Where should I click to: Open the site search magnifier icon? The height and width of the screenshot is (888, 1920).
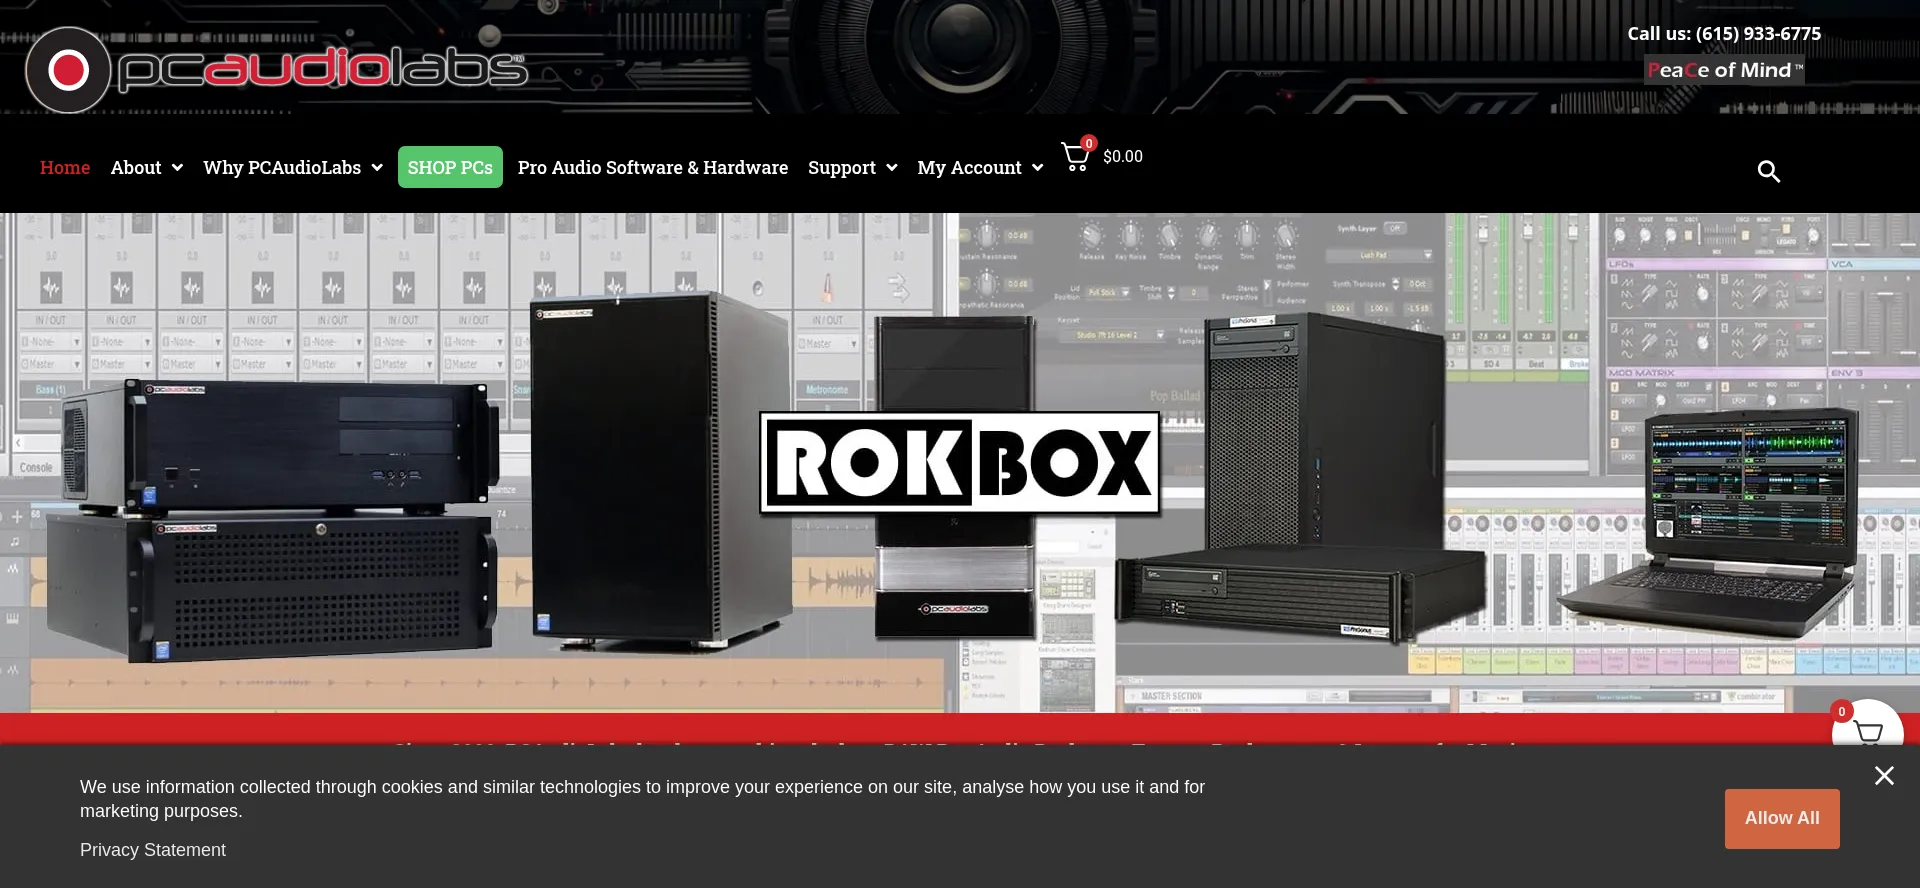tap(1768, 171)
